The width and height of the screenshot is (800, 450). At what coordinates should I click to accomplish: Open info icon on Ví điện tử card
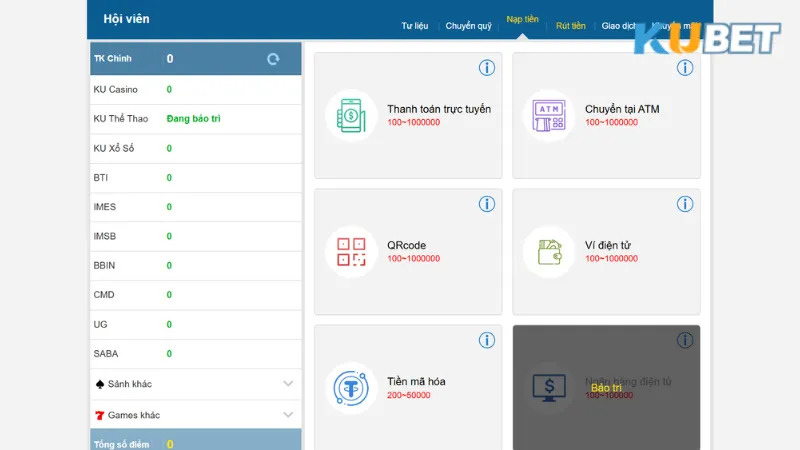pos(685,204)
